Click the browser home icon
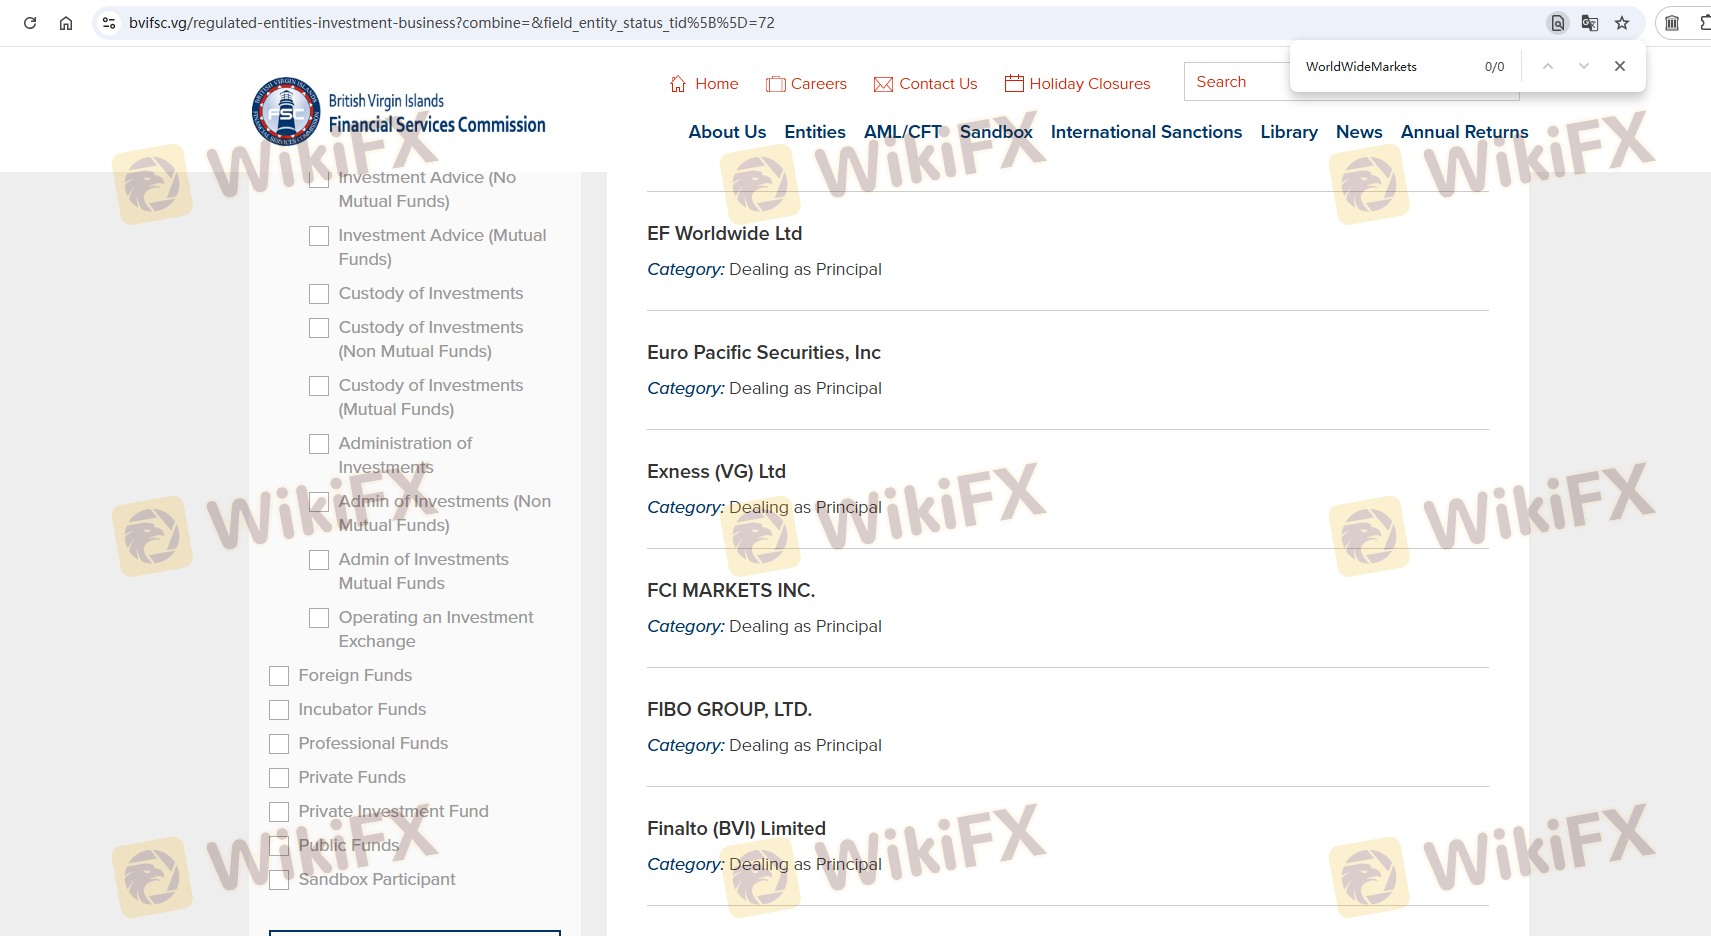 tap(66, 23)
